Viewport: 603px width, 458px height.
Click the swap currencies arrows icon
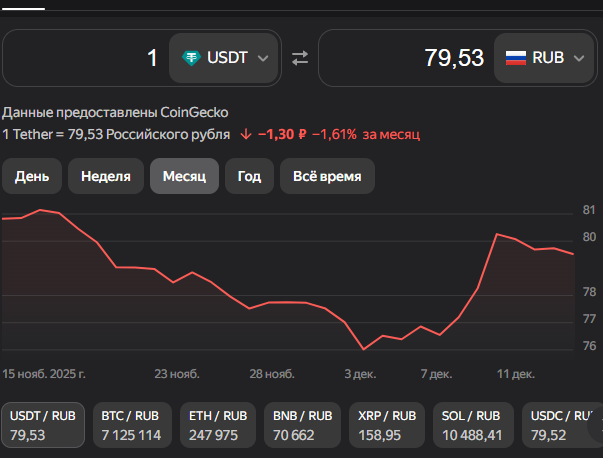click(x=300, y=58)
